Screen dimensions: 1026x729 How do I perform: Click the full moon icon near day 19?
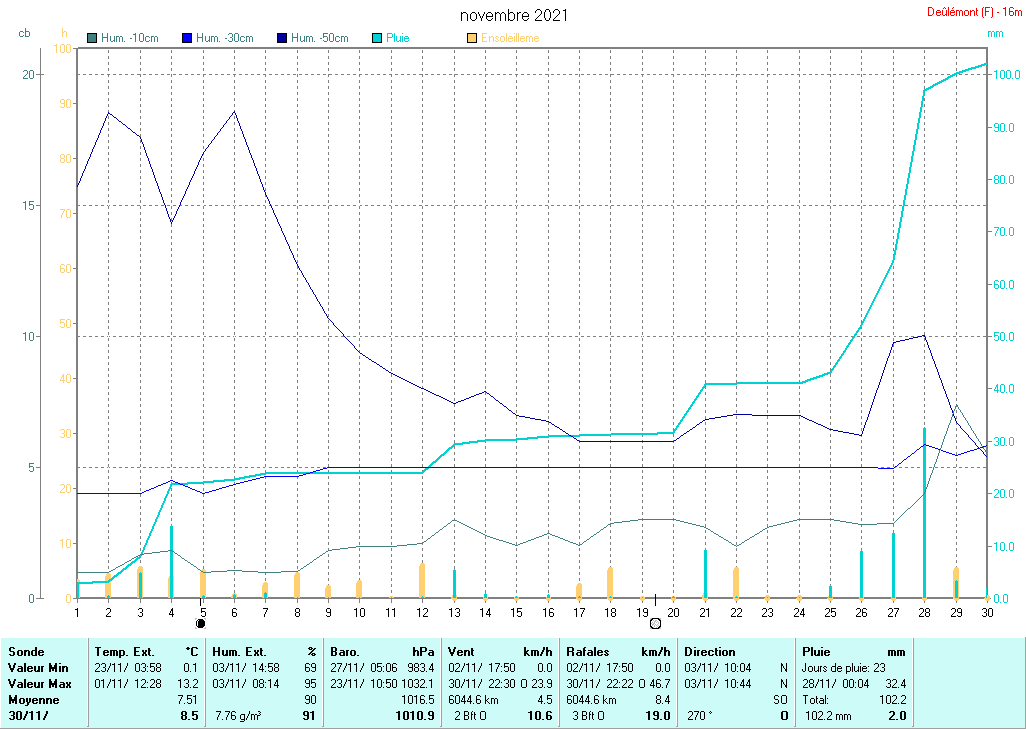pos(655,623)
